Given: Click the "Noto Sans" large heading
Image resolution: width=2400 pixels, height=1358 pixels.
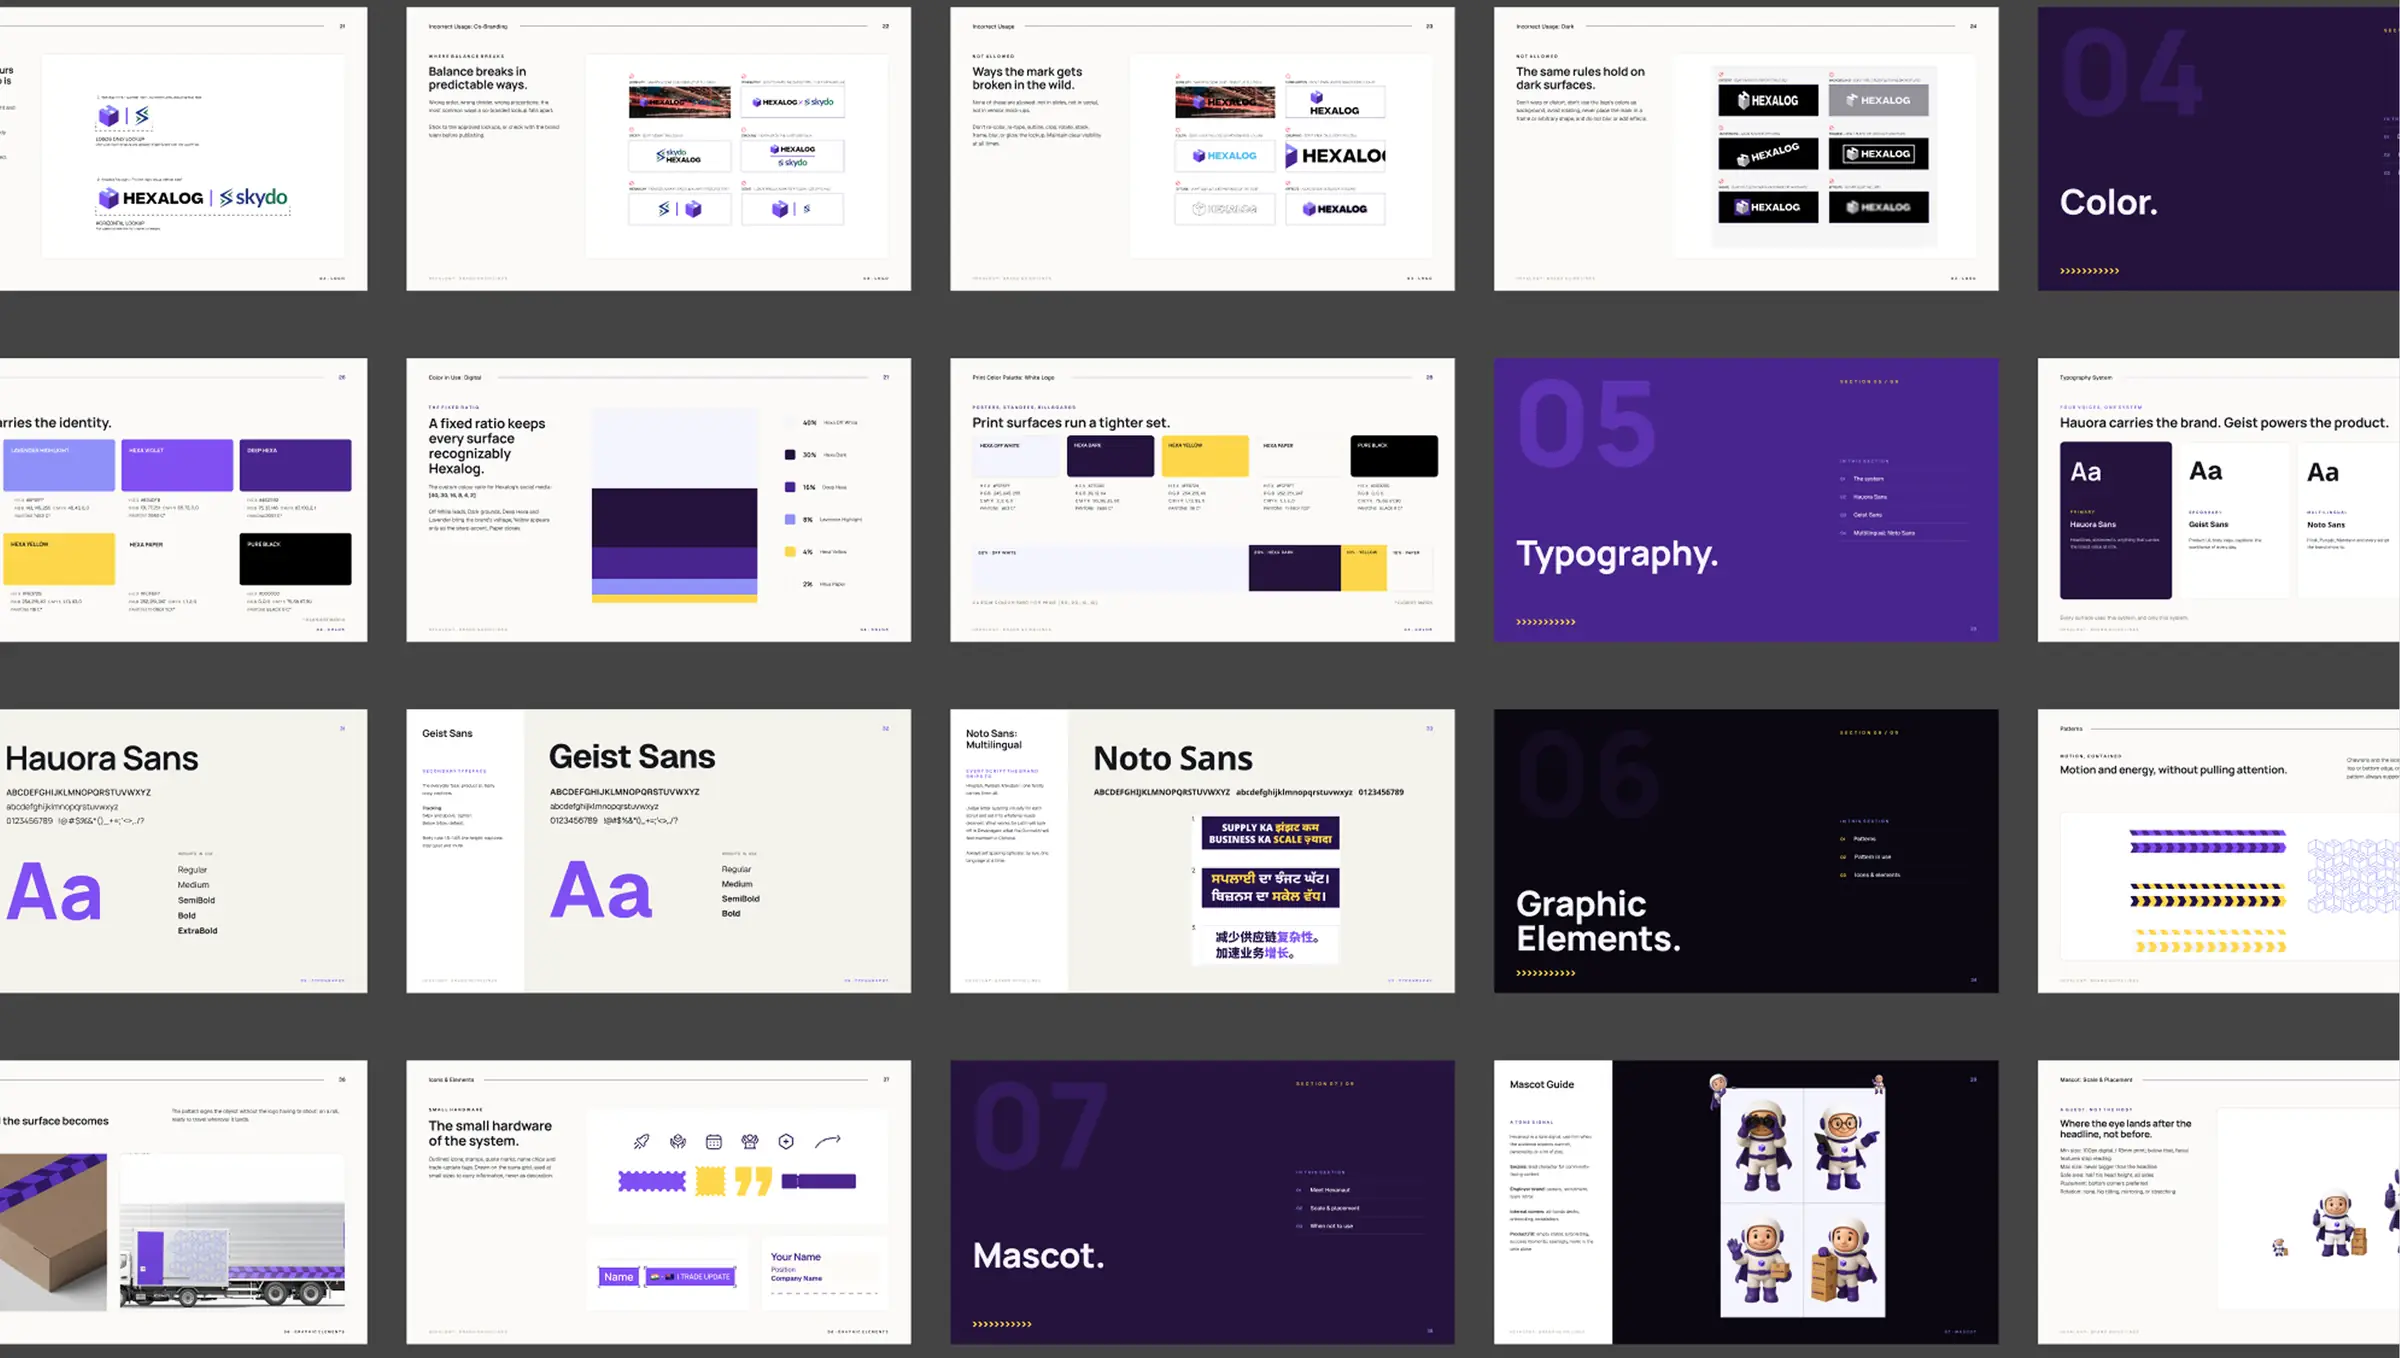Looking at the screenshot, I should coord(1172,758).
